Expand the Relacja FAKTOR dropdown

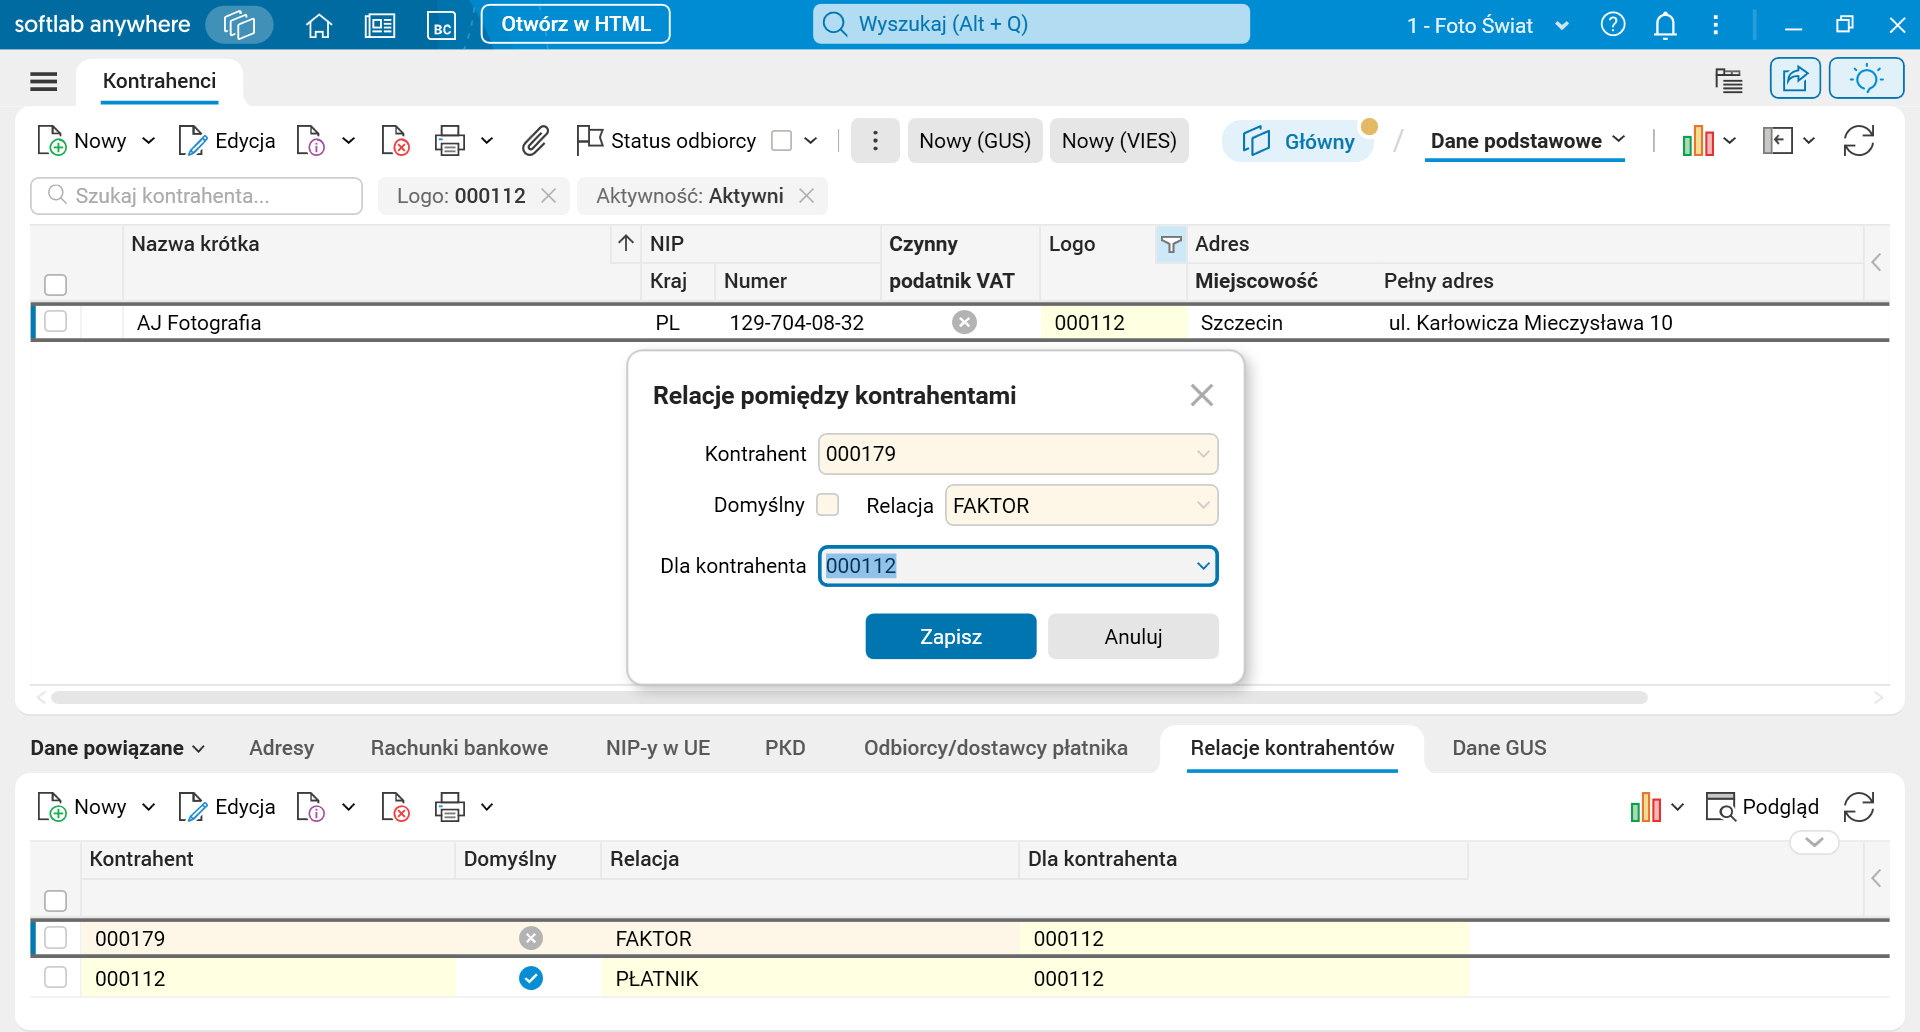[x=1203, y=506]
